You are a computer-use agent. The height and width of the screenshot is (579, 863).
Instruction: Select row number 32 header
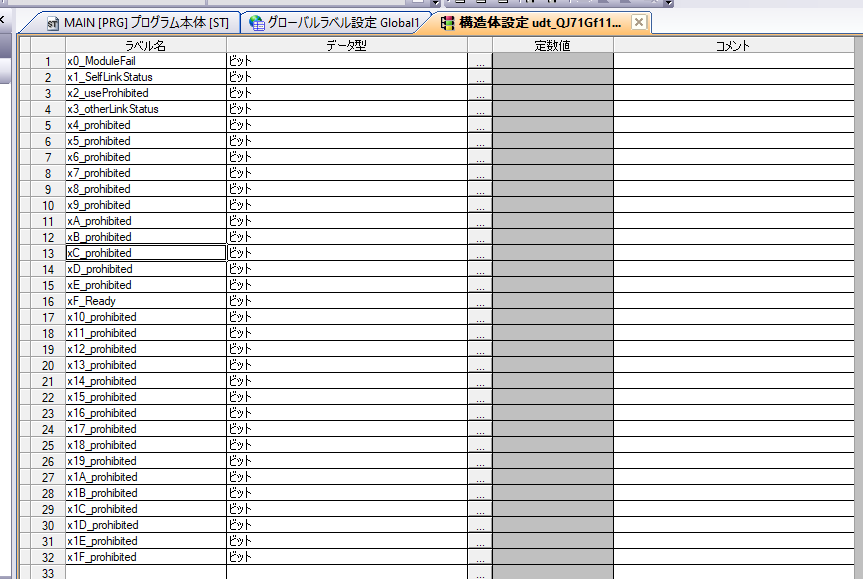point(48,557)
